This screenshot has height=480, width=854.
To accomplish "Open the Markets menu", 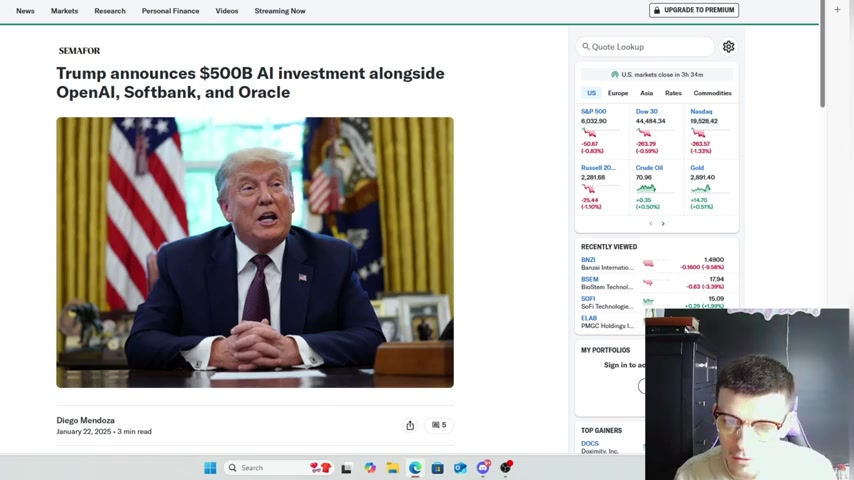I will 64,11.
